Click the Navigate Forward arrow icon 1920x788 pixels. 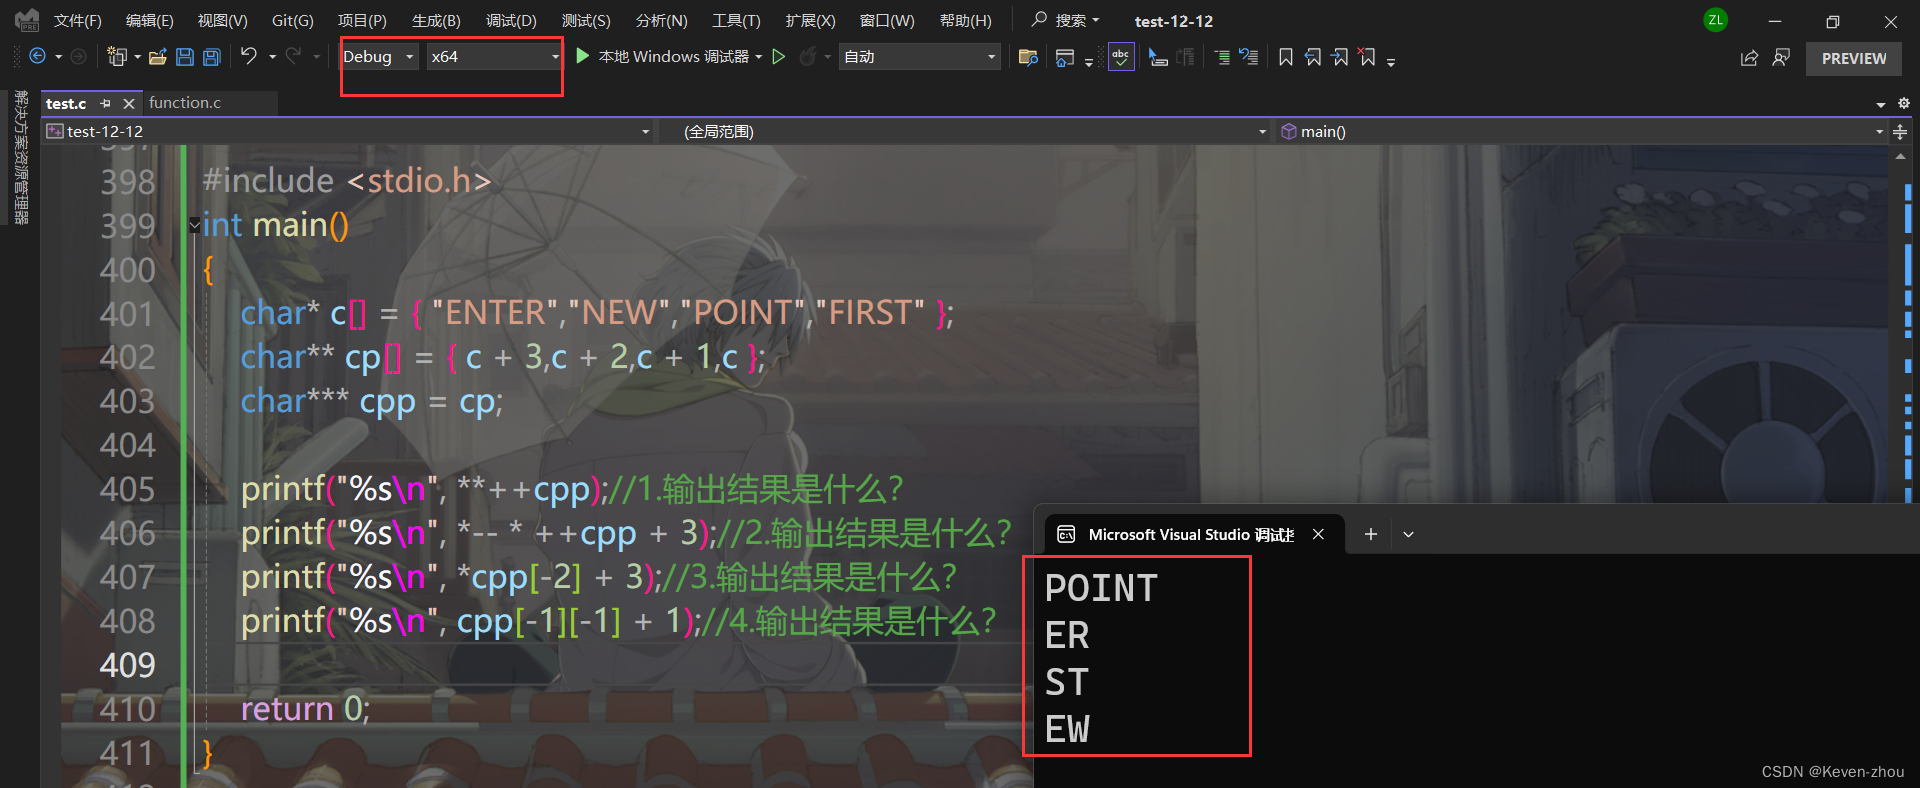pyautogui.click(x=78, y=57)
